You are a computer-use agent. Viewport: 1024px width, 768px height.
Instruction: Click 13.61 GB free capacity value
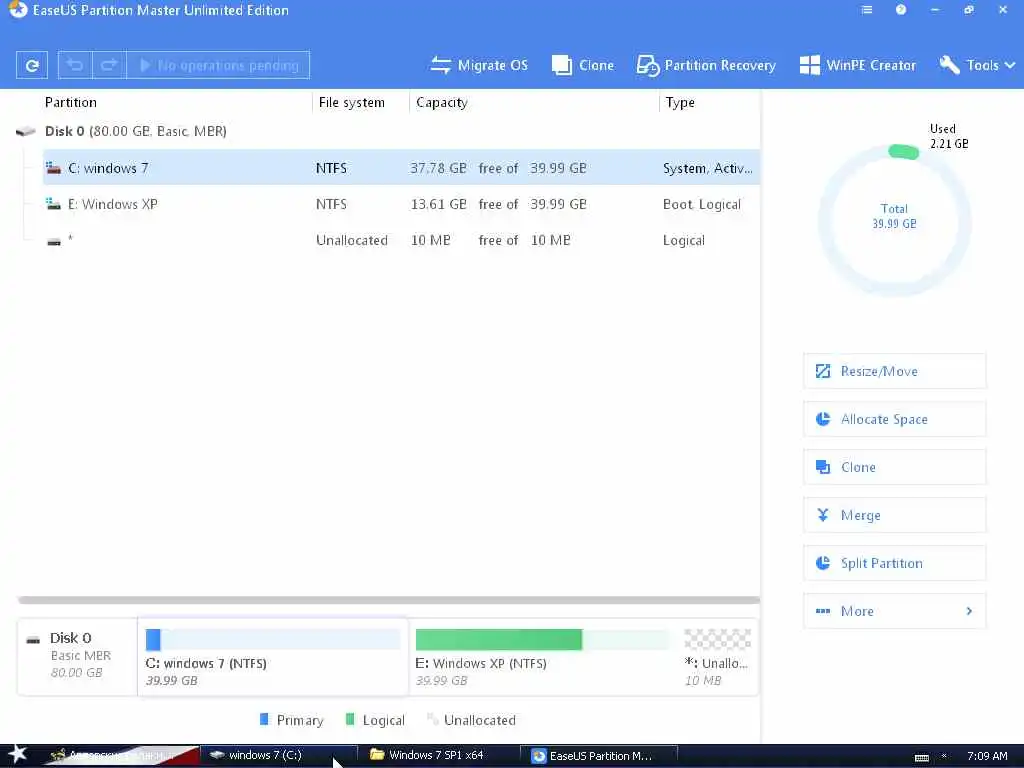[x=438, y=204]
